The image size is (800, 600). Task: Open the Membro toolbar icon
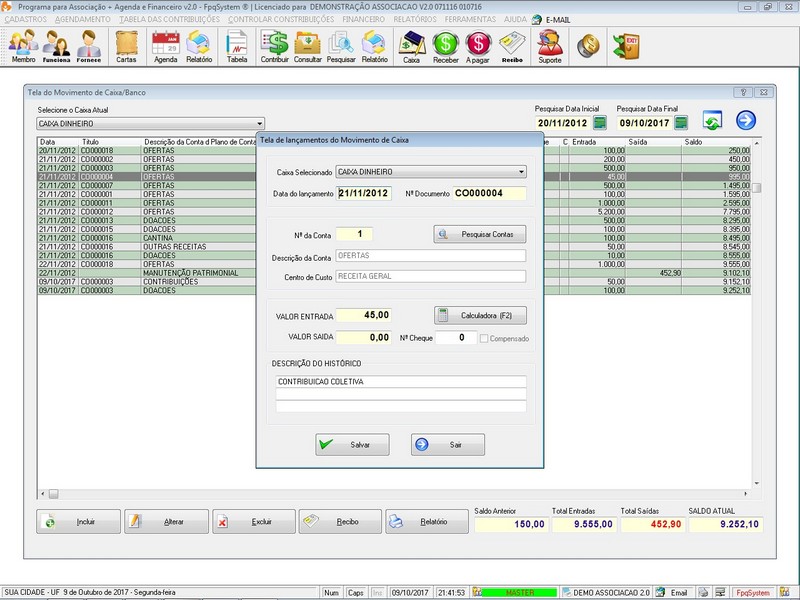(23, 46)
